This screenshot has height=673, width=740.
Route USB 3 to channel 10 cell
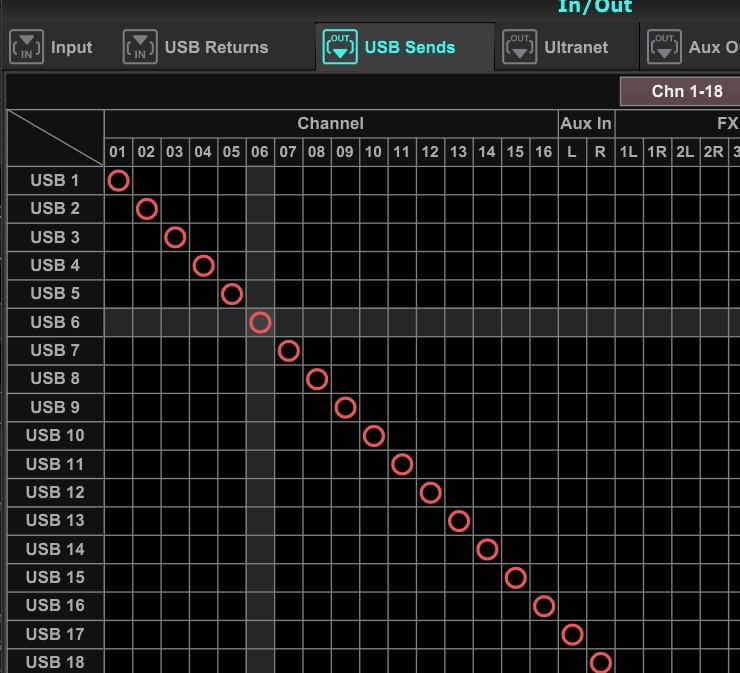(374, 237)
